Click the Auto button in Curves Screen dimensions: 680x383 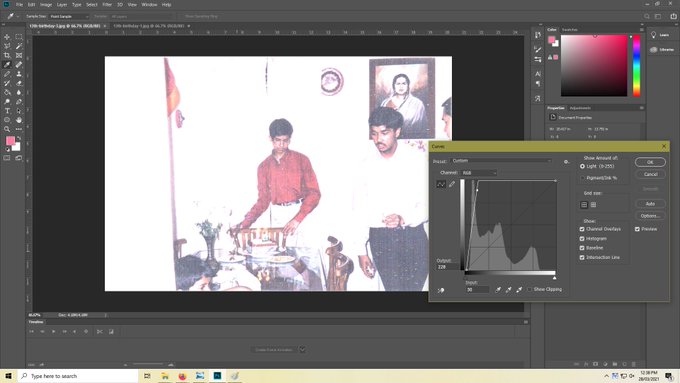click(x=650, y=203)
